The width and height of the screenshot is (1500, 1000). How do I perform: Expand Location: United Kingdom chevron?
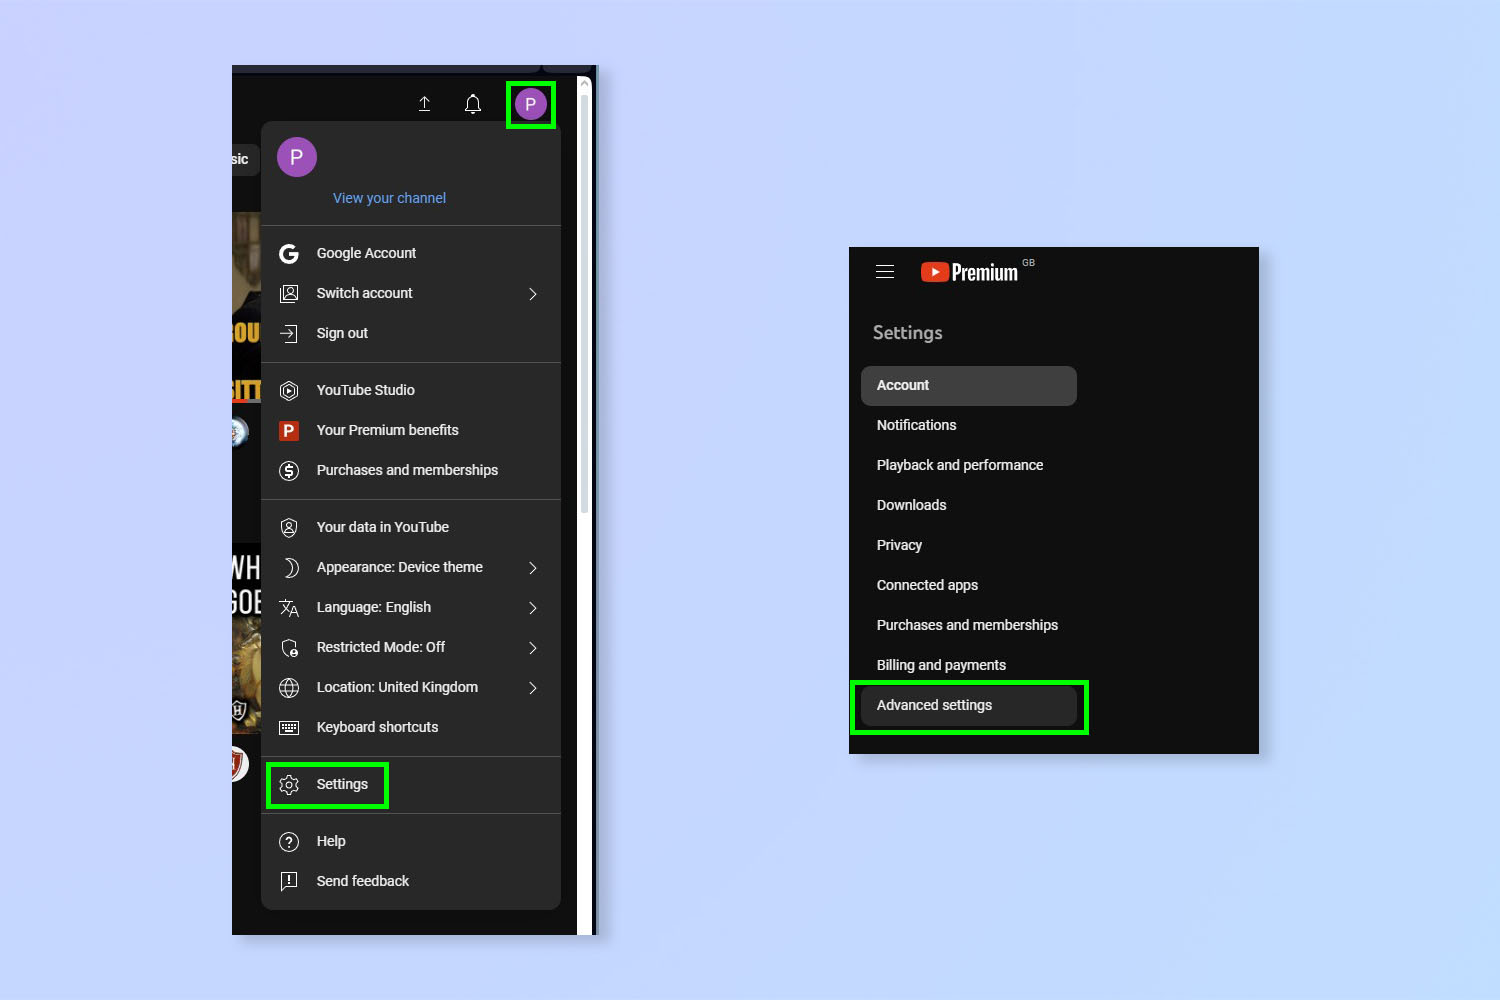pyautogui.click(x=533, y=688)
